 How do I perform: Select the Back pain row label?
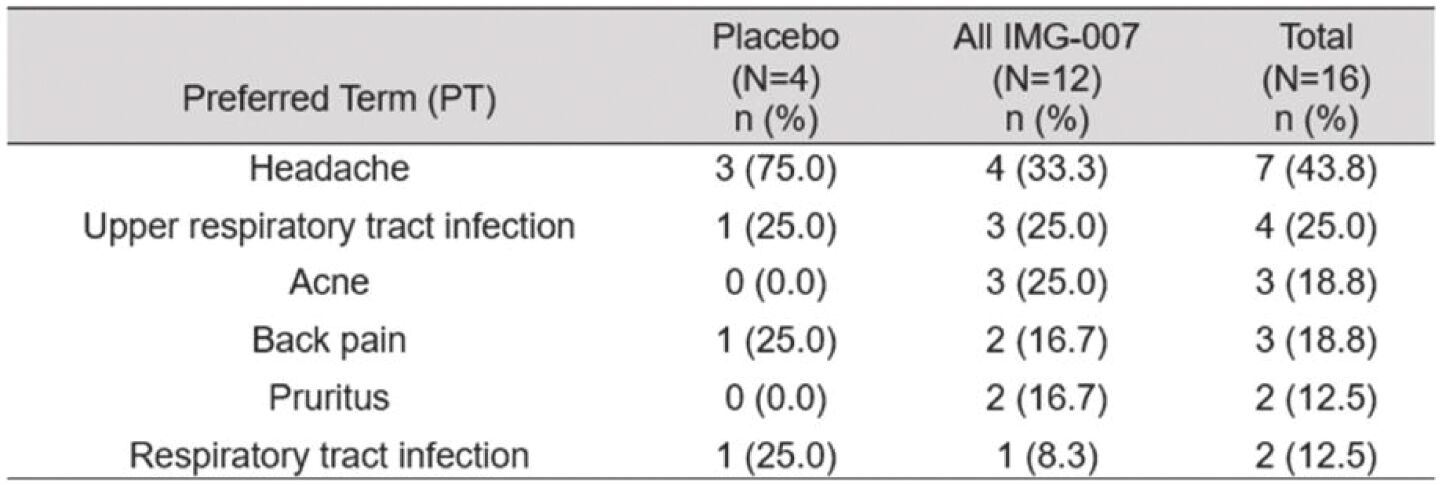pyautogui.click(x=329, y=341)
